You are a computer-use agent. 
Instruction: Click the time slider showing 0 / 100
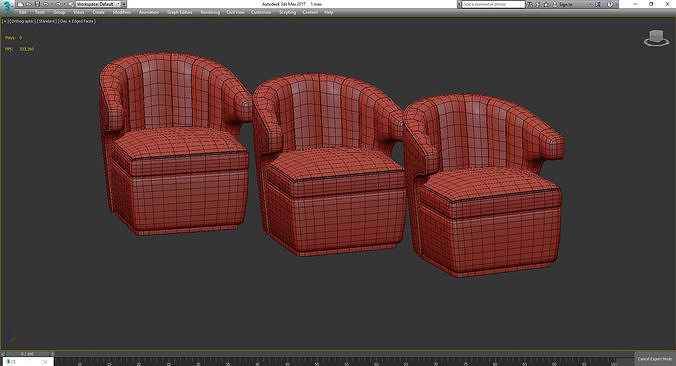point(26,354)
